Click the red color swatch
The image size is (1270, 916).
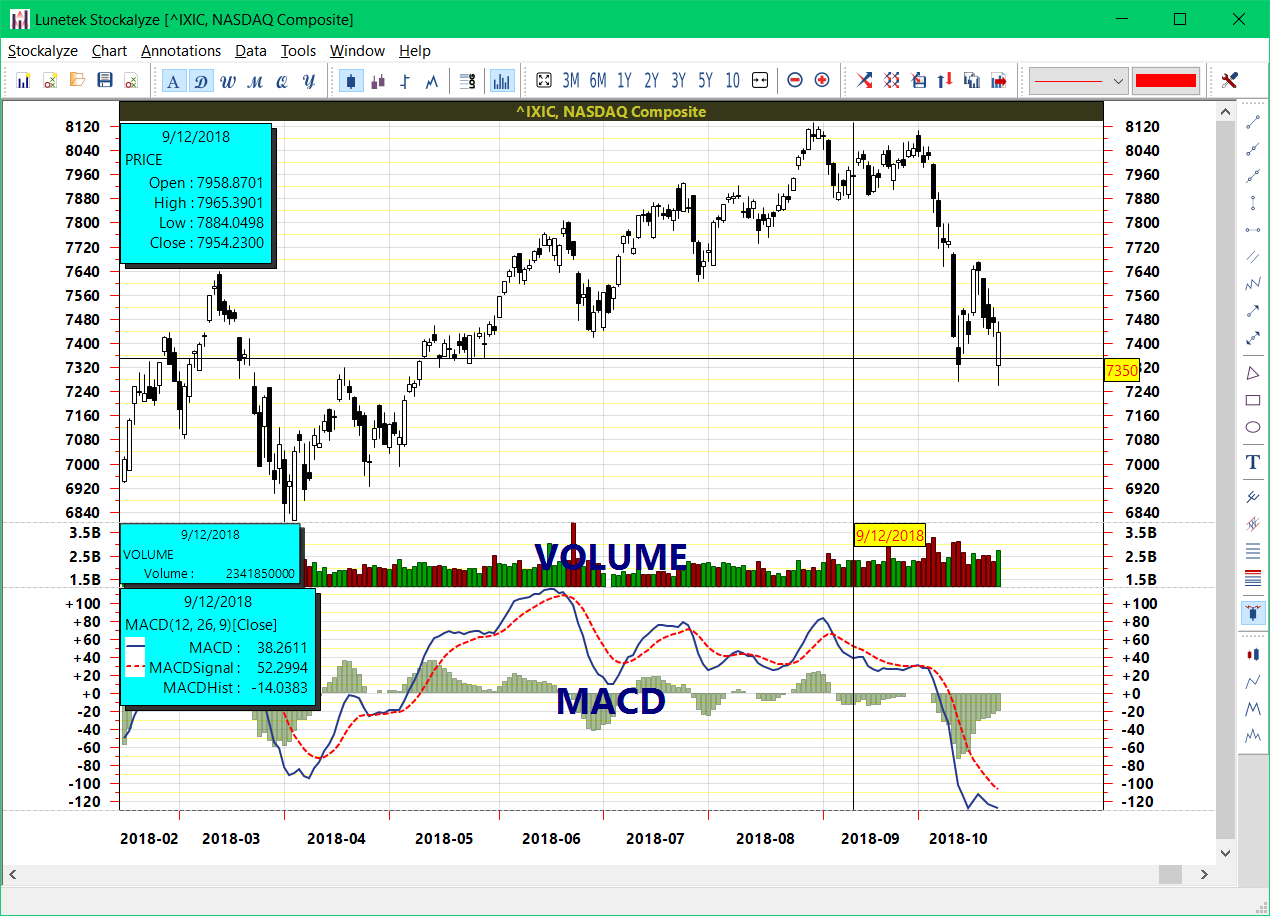1166,80
